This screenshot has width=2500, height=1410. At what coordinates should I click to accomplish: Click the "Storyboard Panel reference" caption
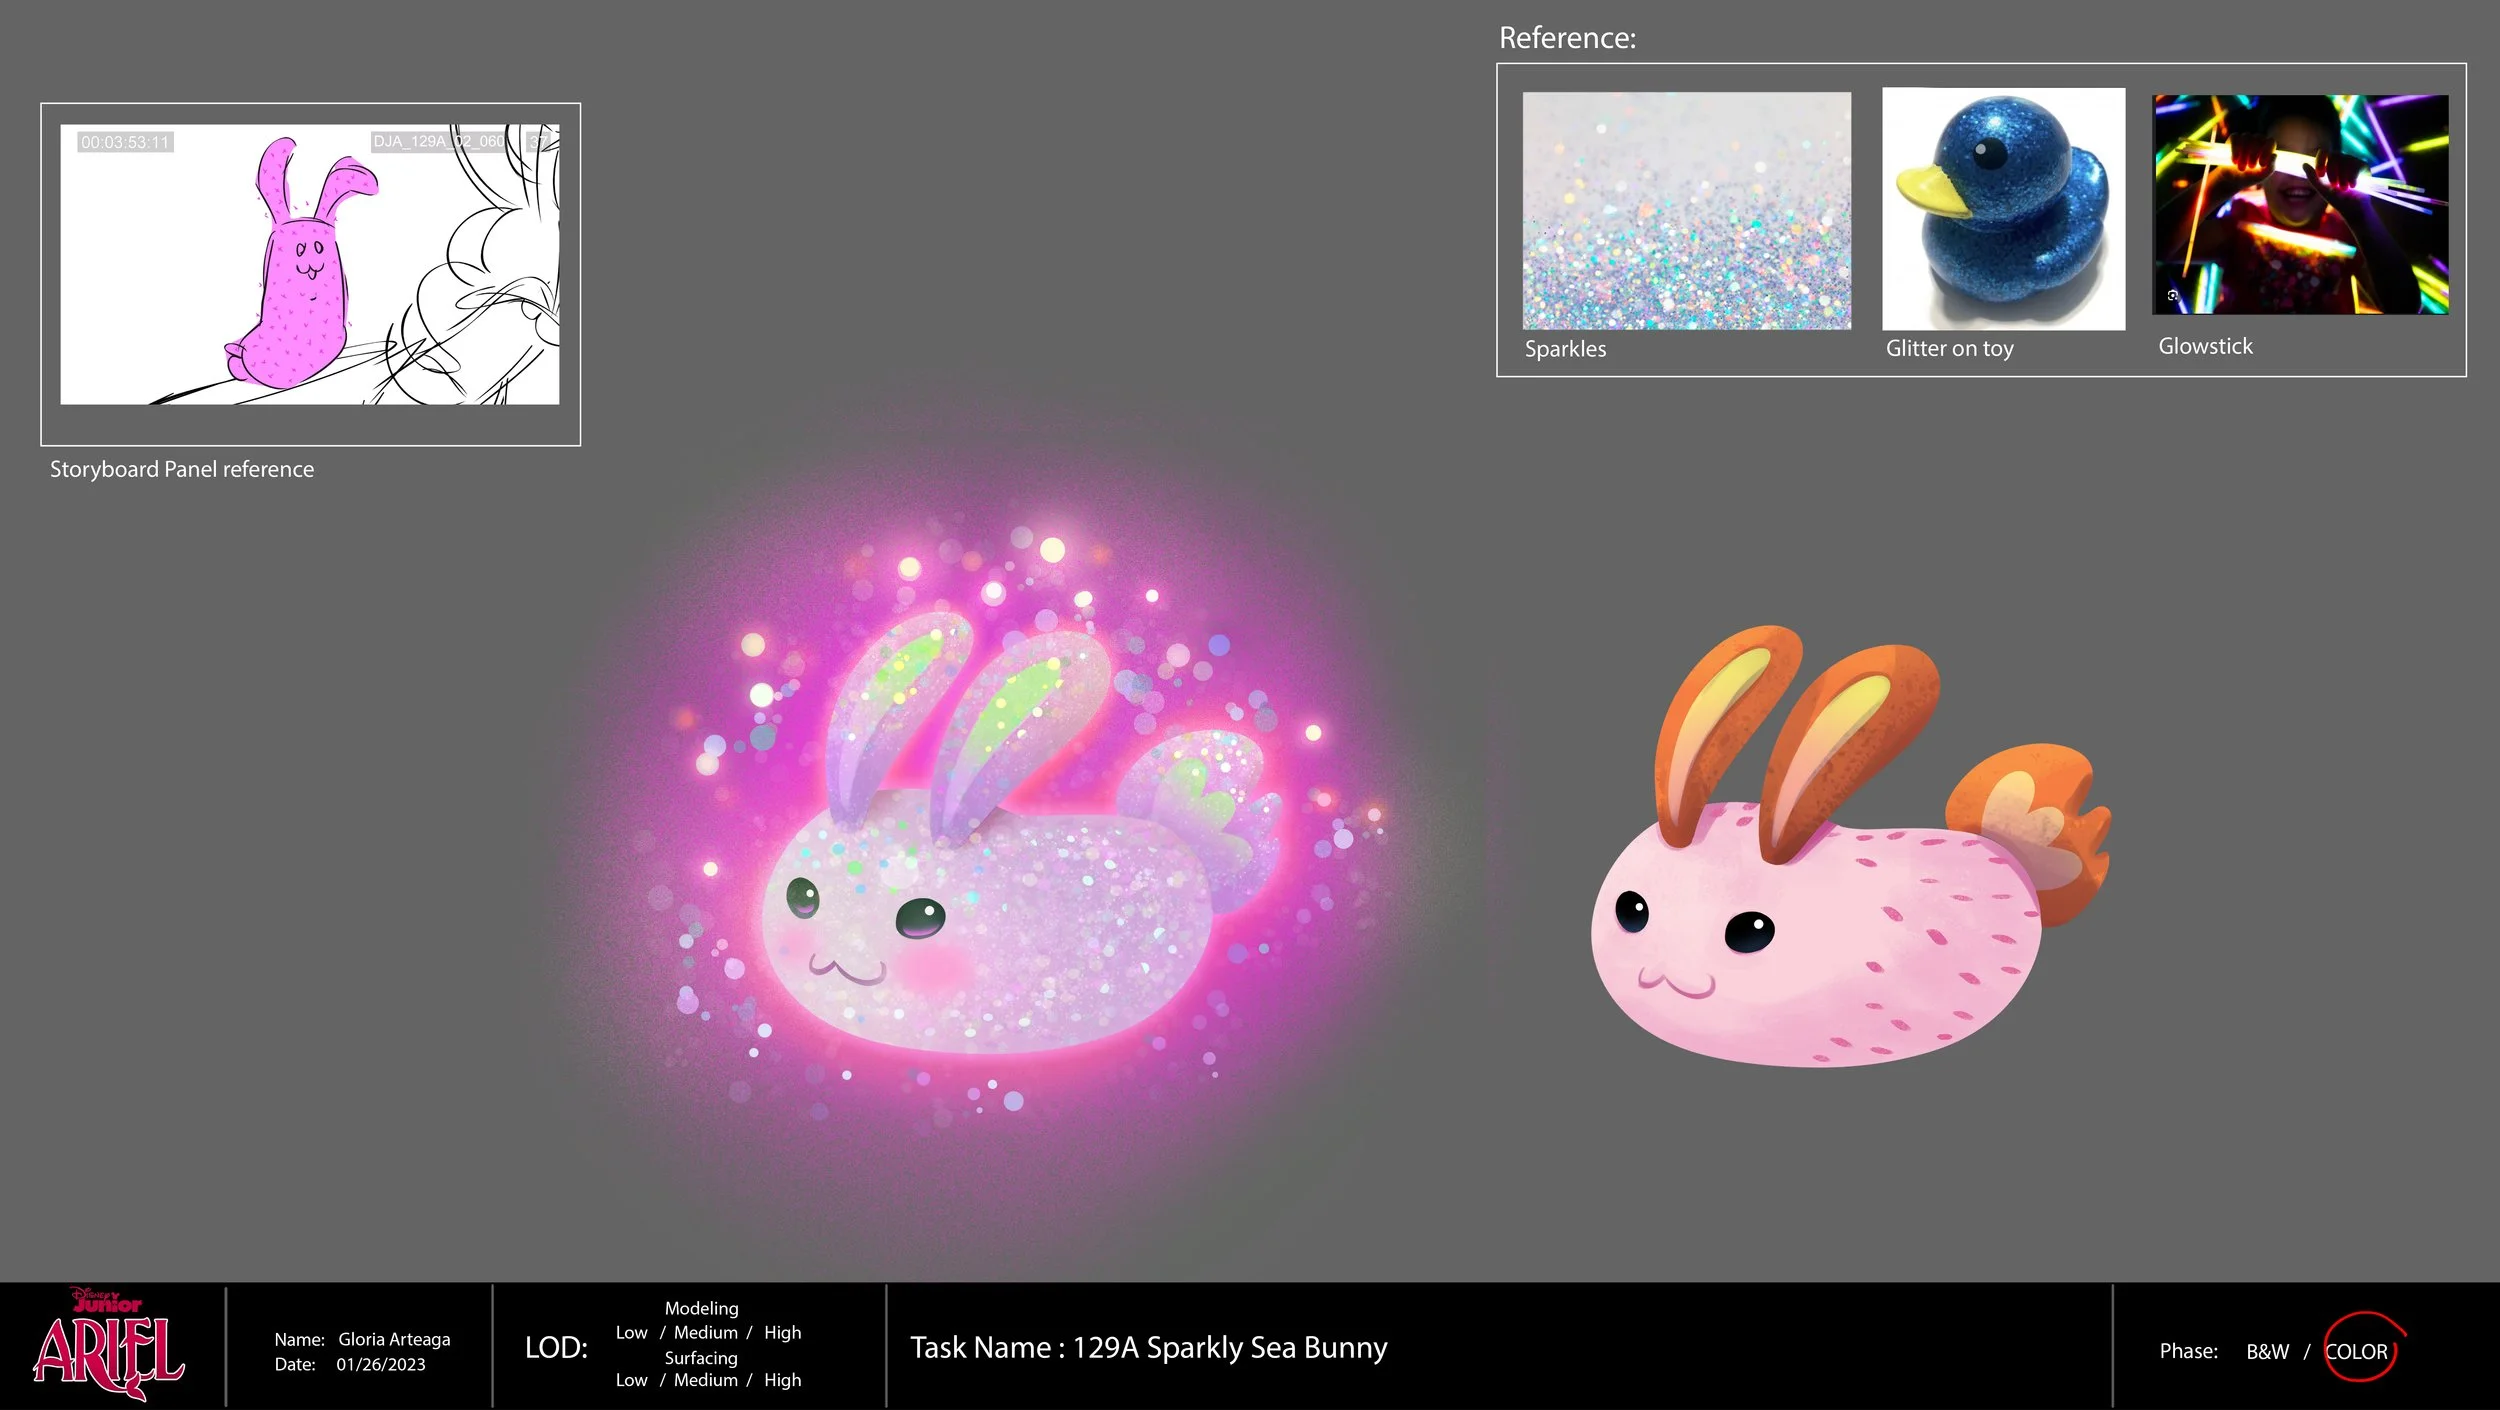(182, 470)
